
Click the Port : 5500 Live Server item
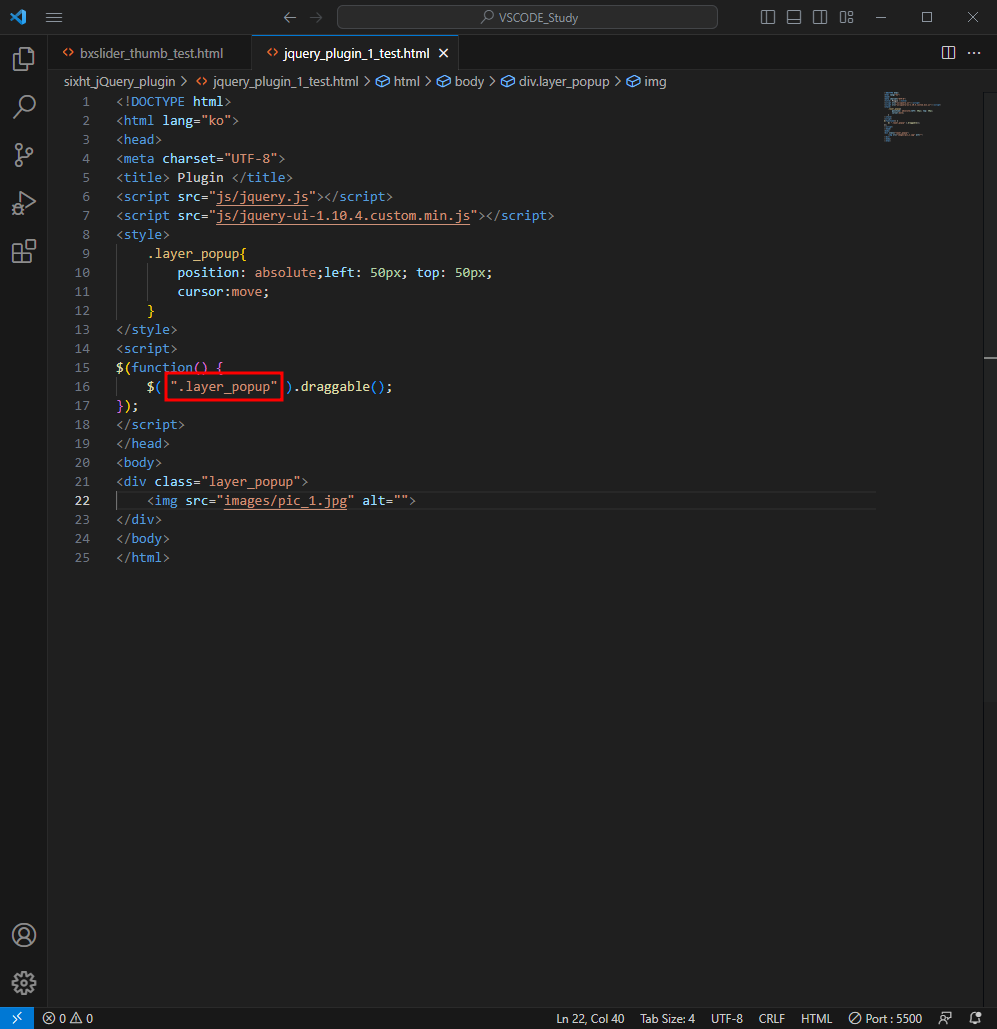click(x=885, y=1018)
